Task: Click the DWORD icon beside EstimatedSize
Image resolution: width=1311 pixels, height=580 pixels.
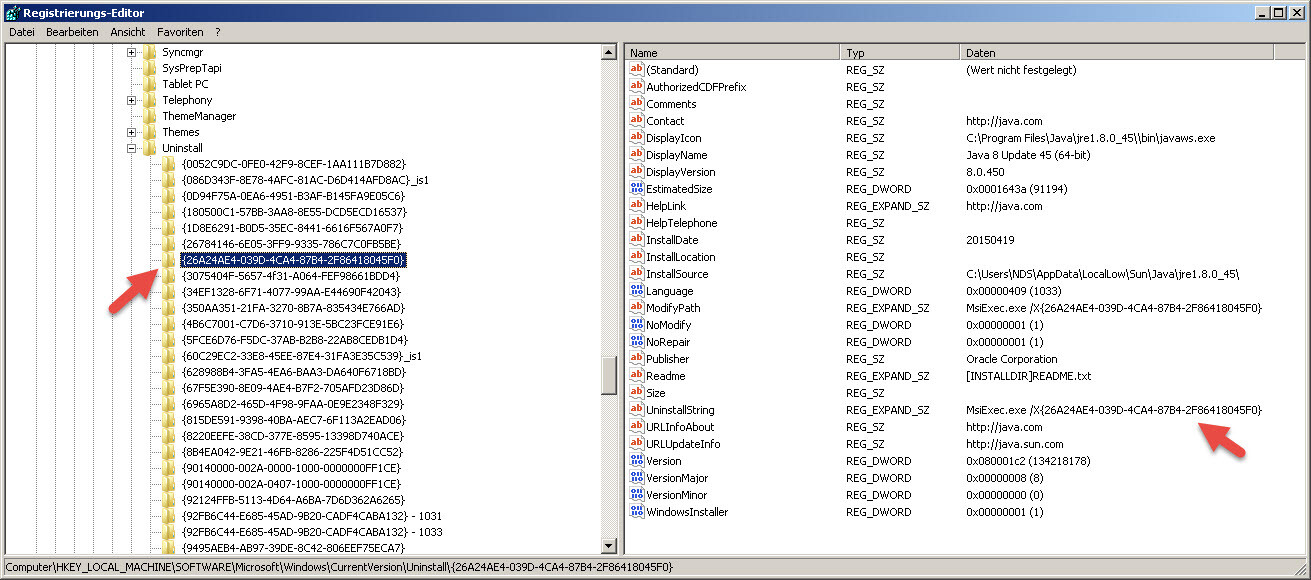Action: [x=636, y=189]
